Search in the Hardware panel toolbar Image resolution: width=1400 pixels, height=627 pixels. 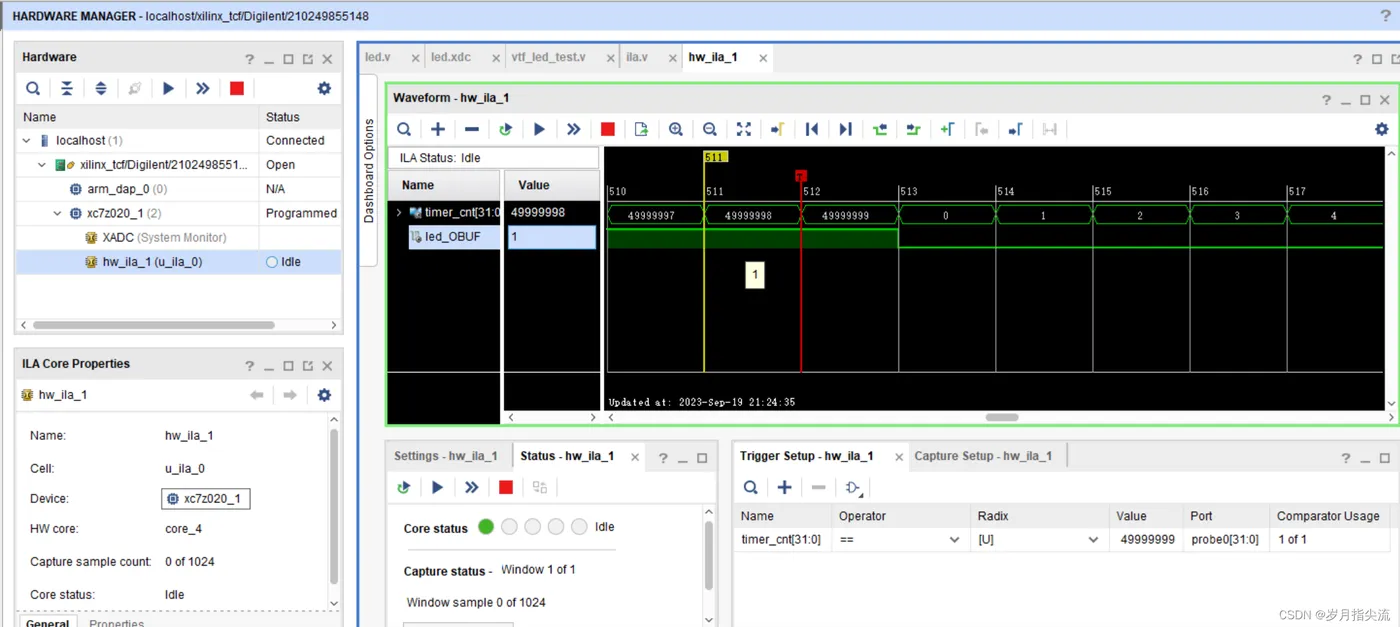33,89
